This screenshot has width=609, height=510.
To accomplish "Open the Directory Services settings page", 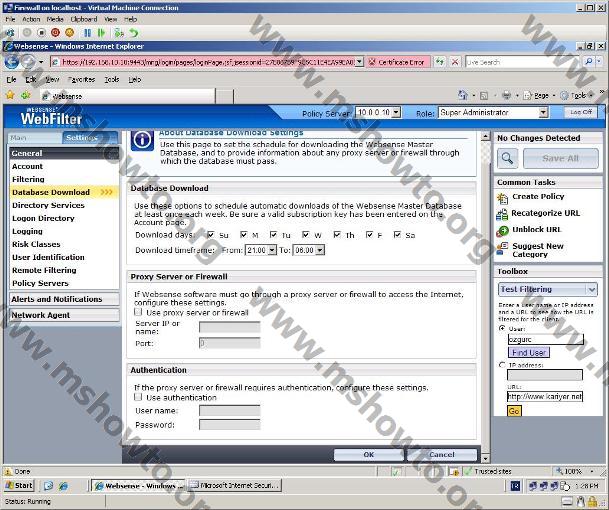I will tap(48, 205).
